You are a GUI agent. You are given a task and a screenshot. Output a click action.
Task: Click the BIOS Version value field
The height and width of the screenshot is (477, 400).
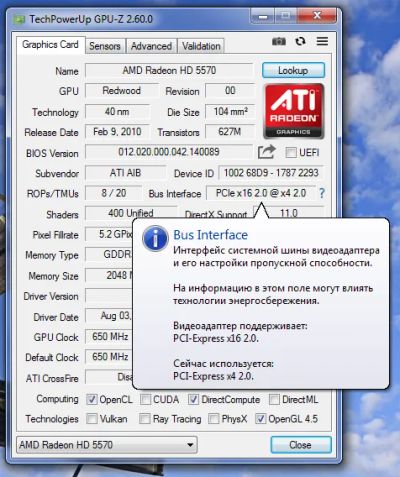[169, 152]
